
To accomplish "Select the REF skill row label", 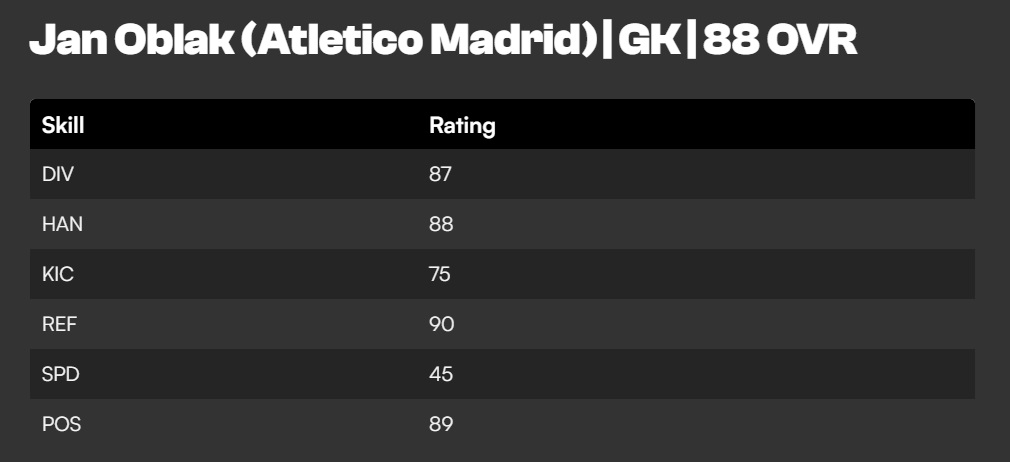I will [x=59, y=324].
